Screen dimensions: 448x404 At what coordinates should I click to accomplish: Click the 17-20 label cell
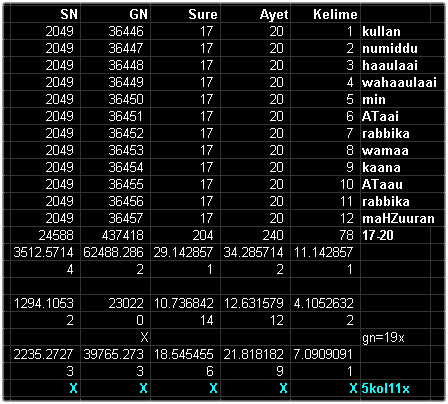tap(396, 236)
